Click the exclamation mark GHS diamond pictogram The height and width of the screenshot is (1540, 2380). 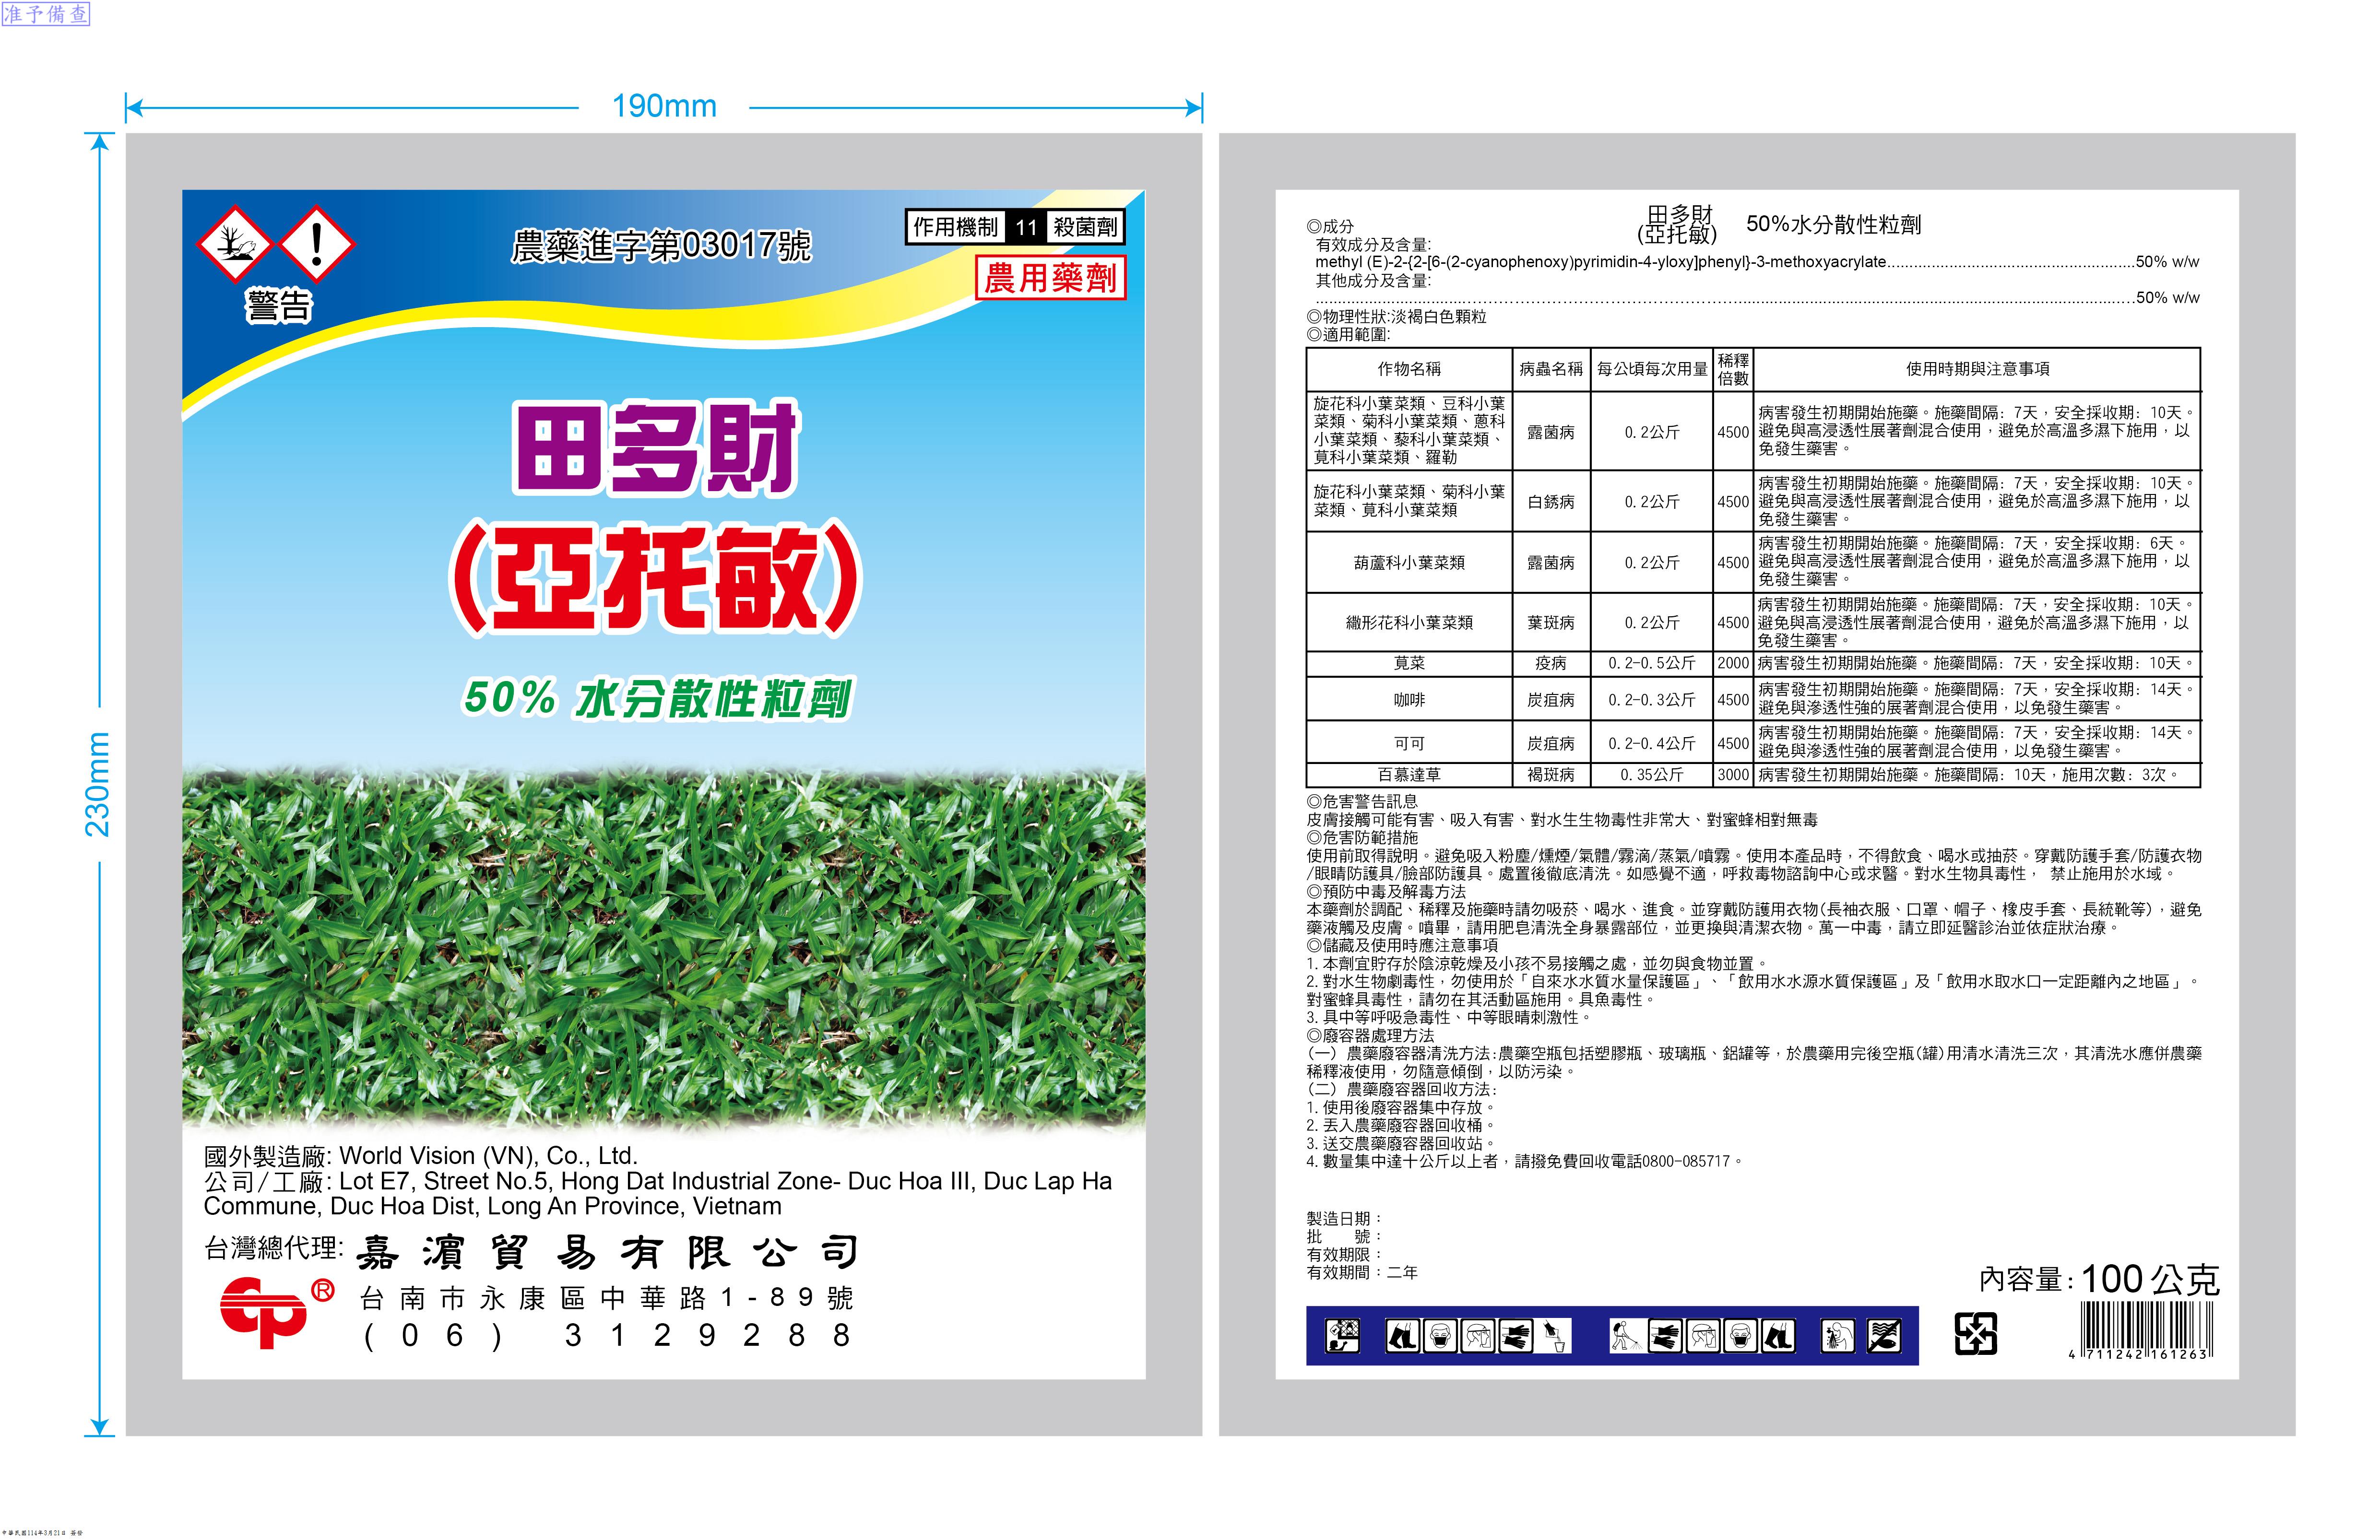[x=316, y=244]
